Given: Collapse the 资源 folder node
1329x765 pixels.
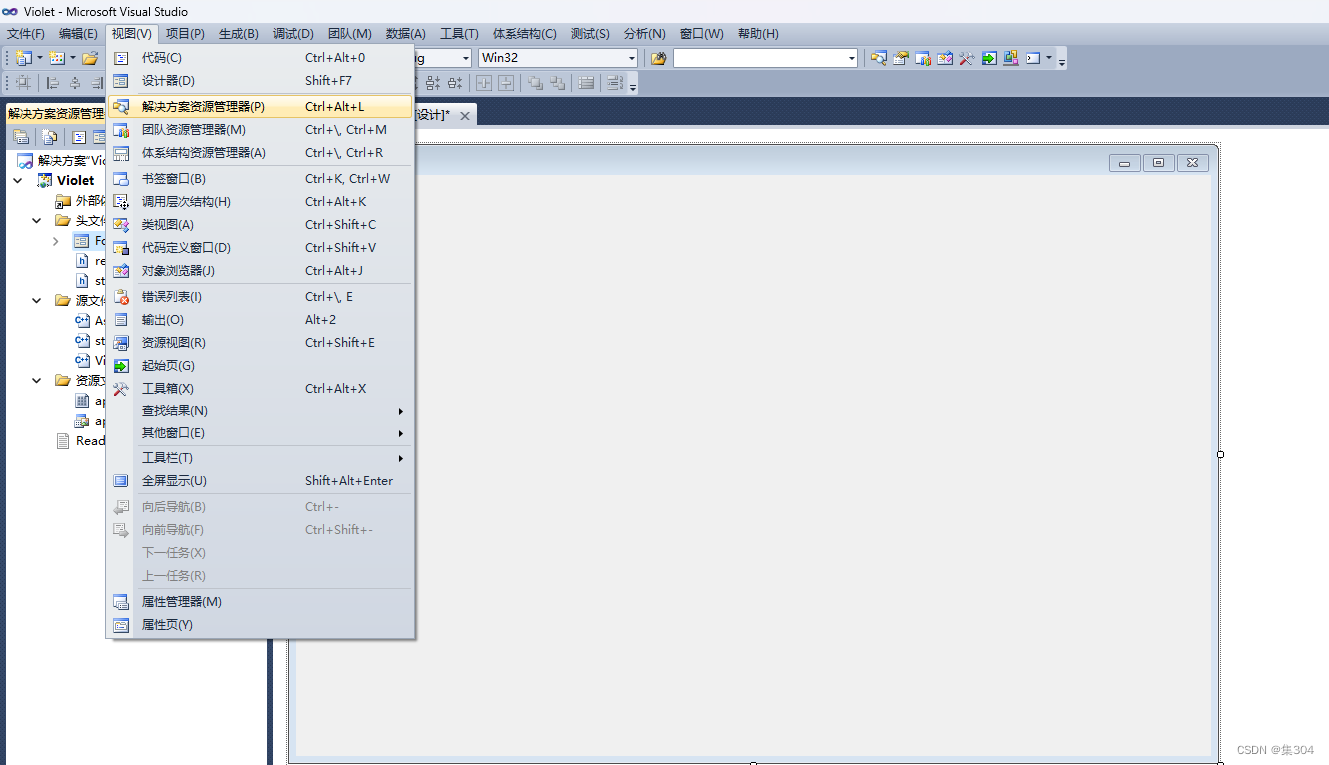Looking at the screenshot, I should [x=37, y=380].
